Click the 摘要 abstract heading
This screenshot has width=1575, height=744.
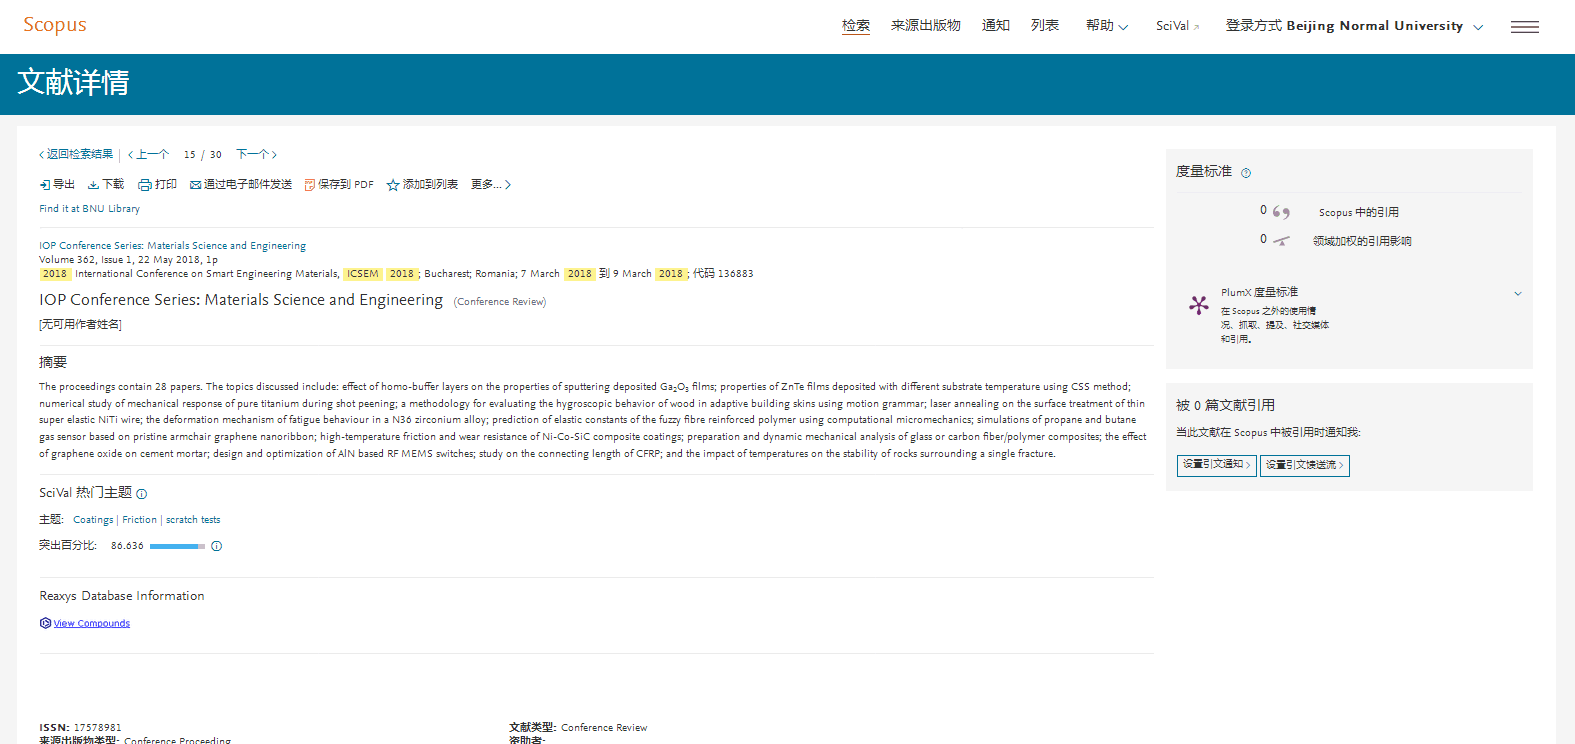click(53, 362)
